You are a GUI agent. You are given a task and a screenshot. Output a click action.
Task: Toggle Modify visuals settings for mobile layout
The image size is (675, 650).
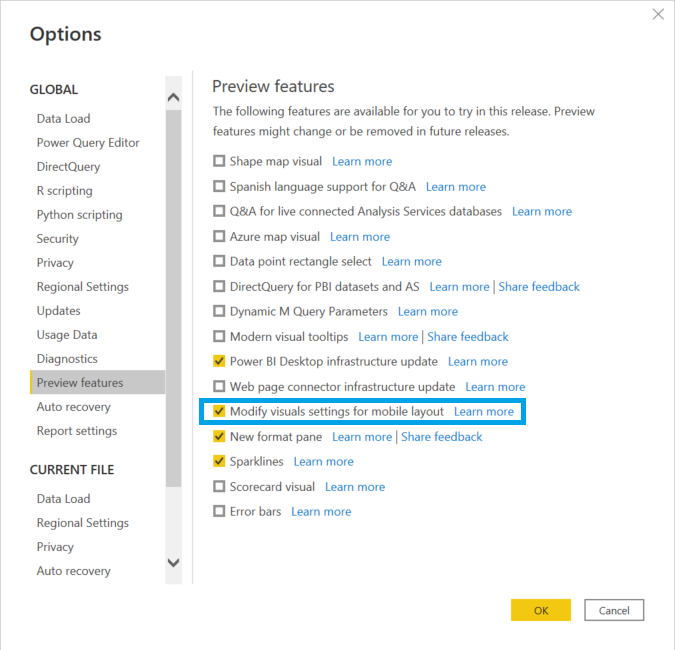[x=220, y=412]
